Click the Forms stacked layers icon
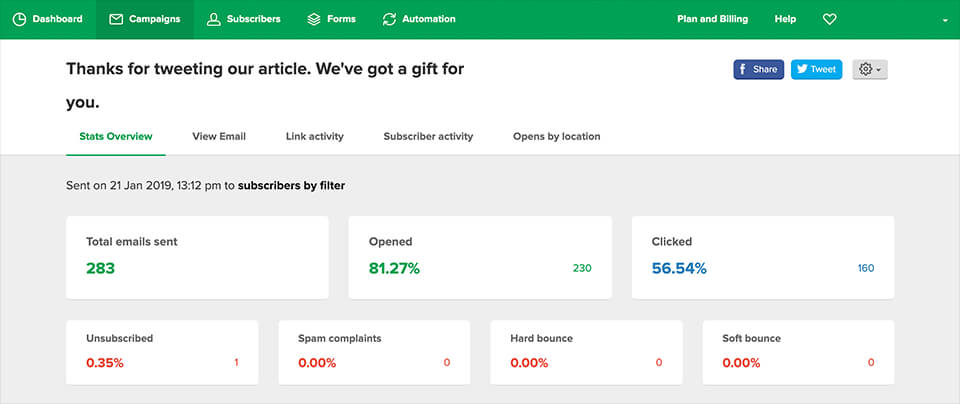The image size is (960, 404). point(314,19)
